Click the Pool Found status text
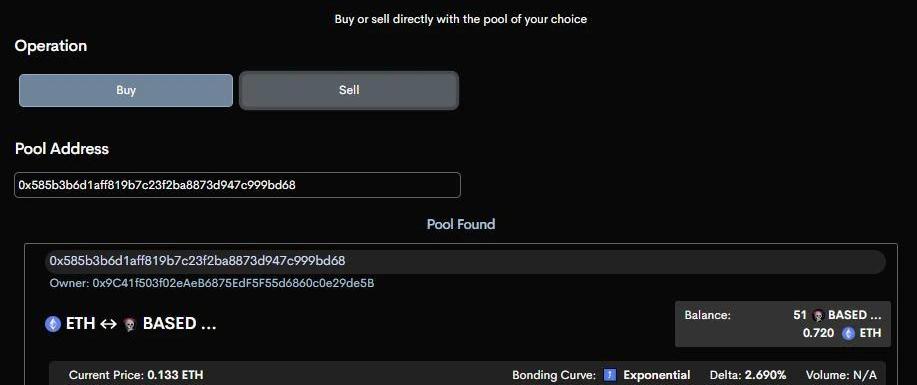The width and height of the screenshot is (917, 385). [461, 224]
